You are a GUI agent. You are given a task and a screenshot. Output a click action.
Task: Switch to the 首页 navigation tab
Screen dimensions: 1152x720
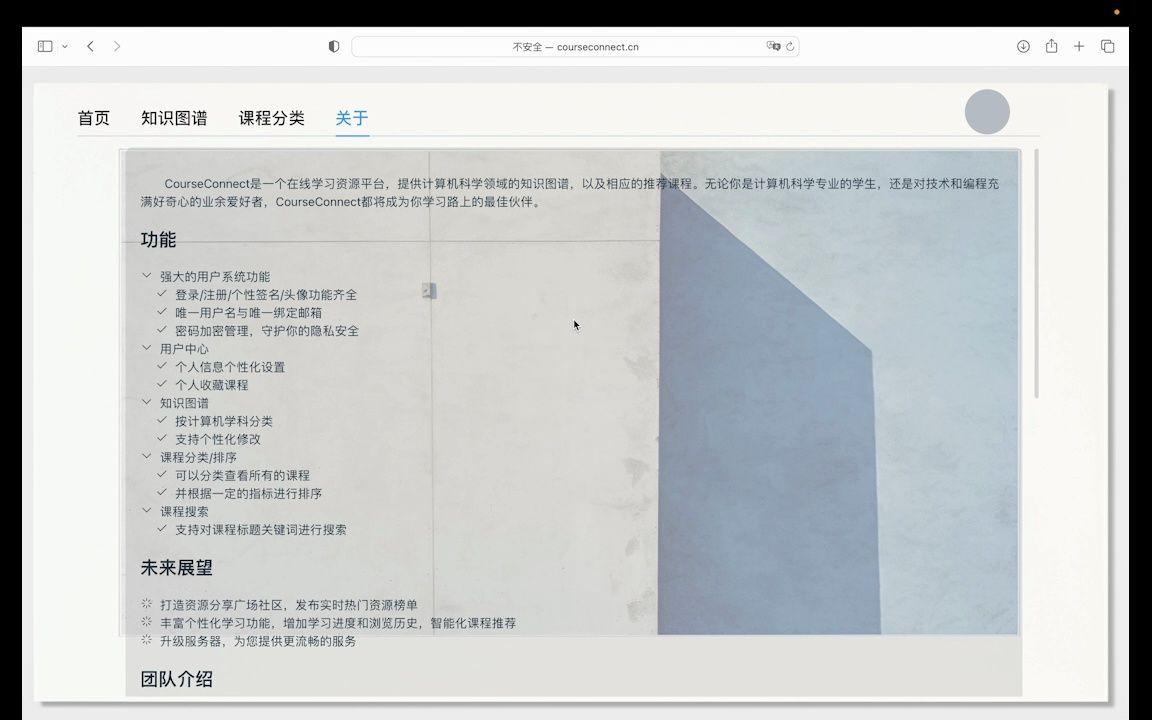click(94, 118)
